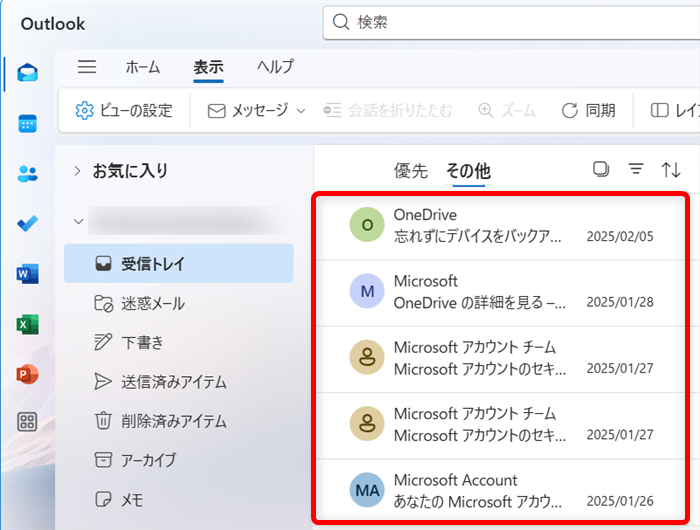Click the MA avatar for Microsoft Account
Screen dimensions: 700x530
[367, 490]
